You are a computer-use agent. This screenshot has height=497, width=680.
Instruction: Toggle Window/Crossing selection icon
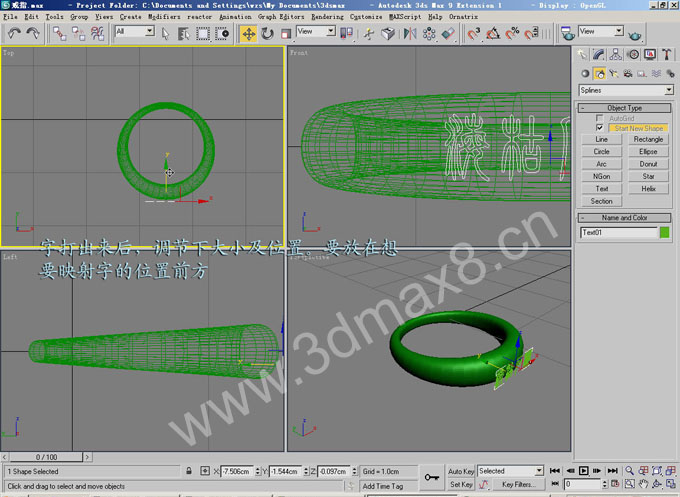222,33
